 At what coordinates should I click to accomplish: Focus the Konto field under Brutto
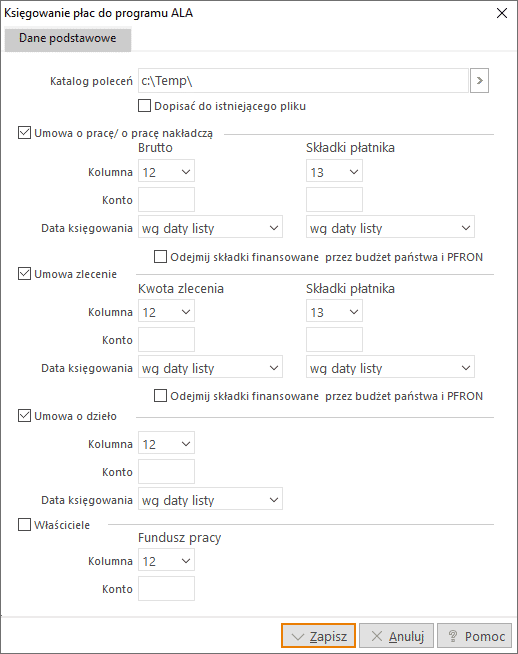pos(166,199)
